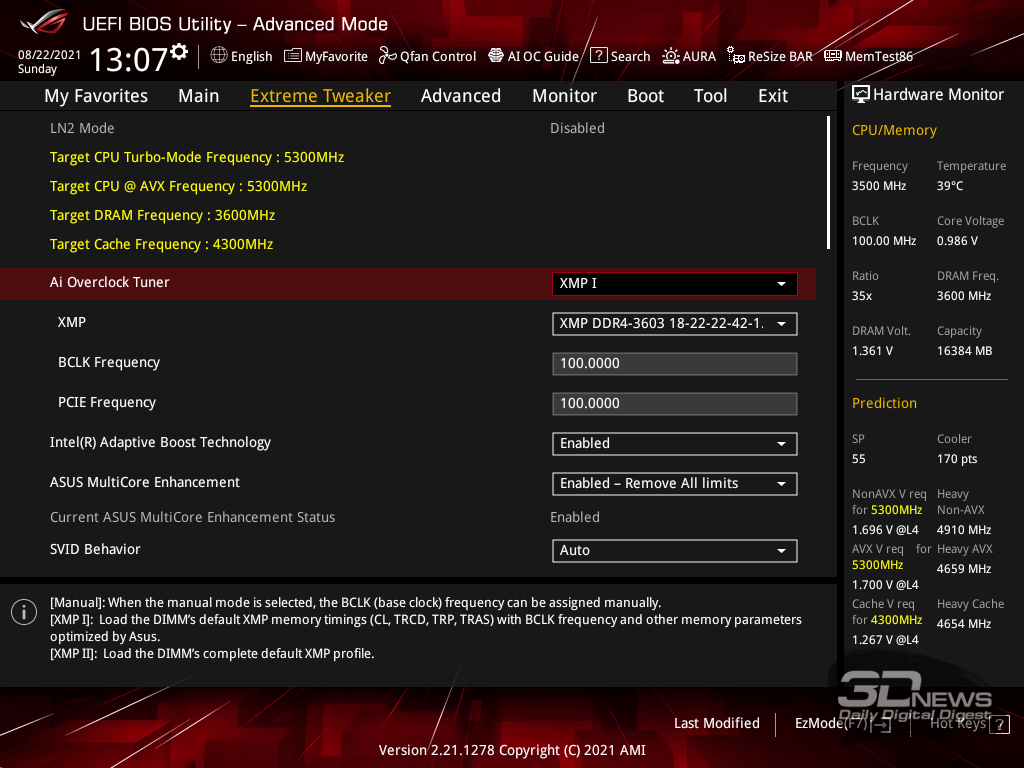Click the AURA lighting icon
This screenshot has width=1024, height=768.
[x=671, y=56]
